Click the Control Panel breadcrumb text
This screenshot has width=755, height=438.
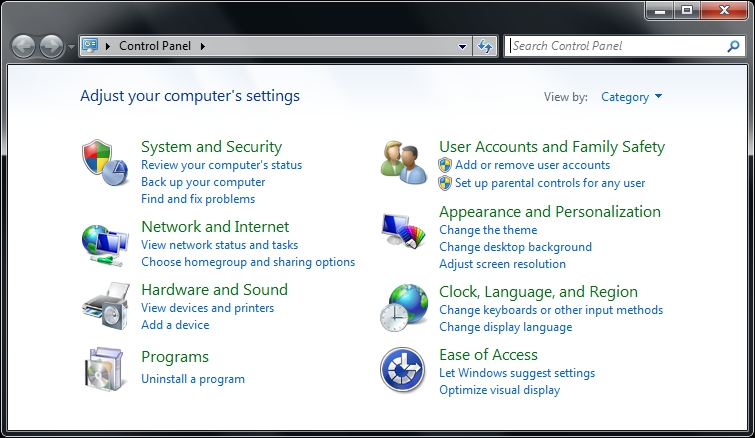(155, 46)
